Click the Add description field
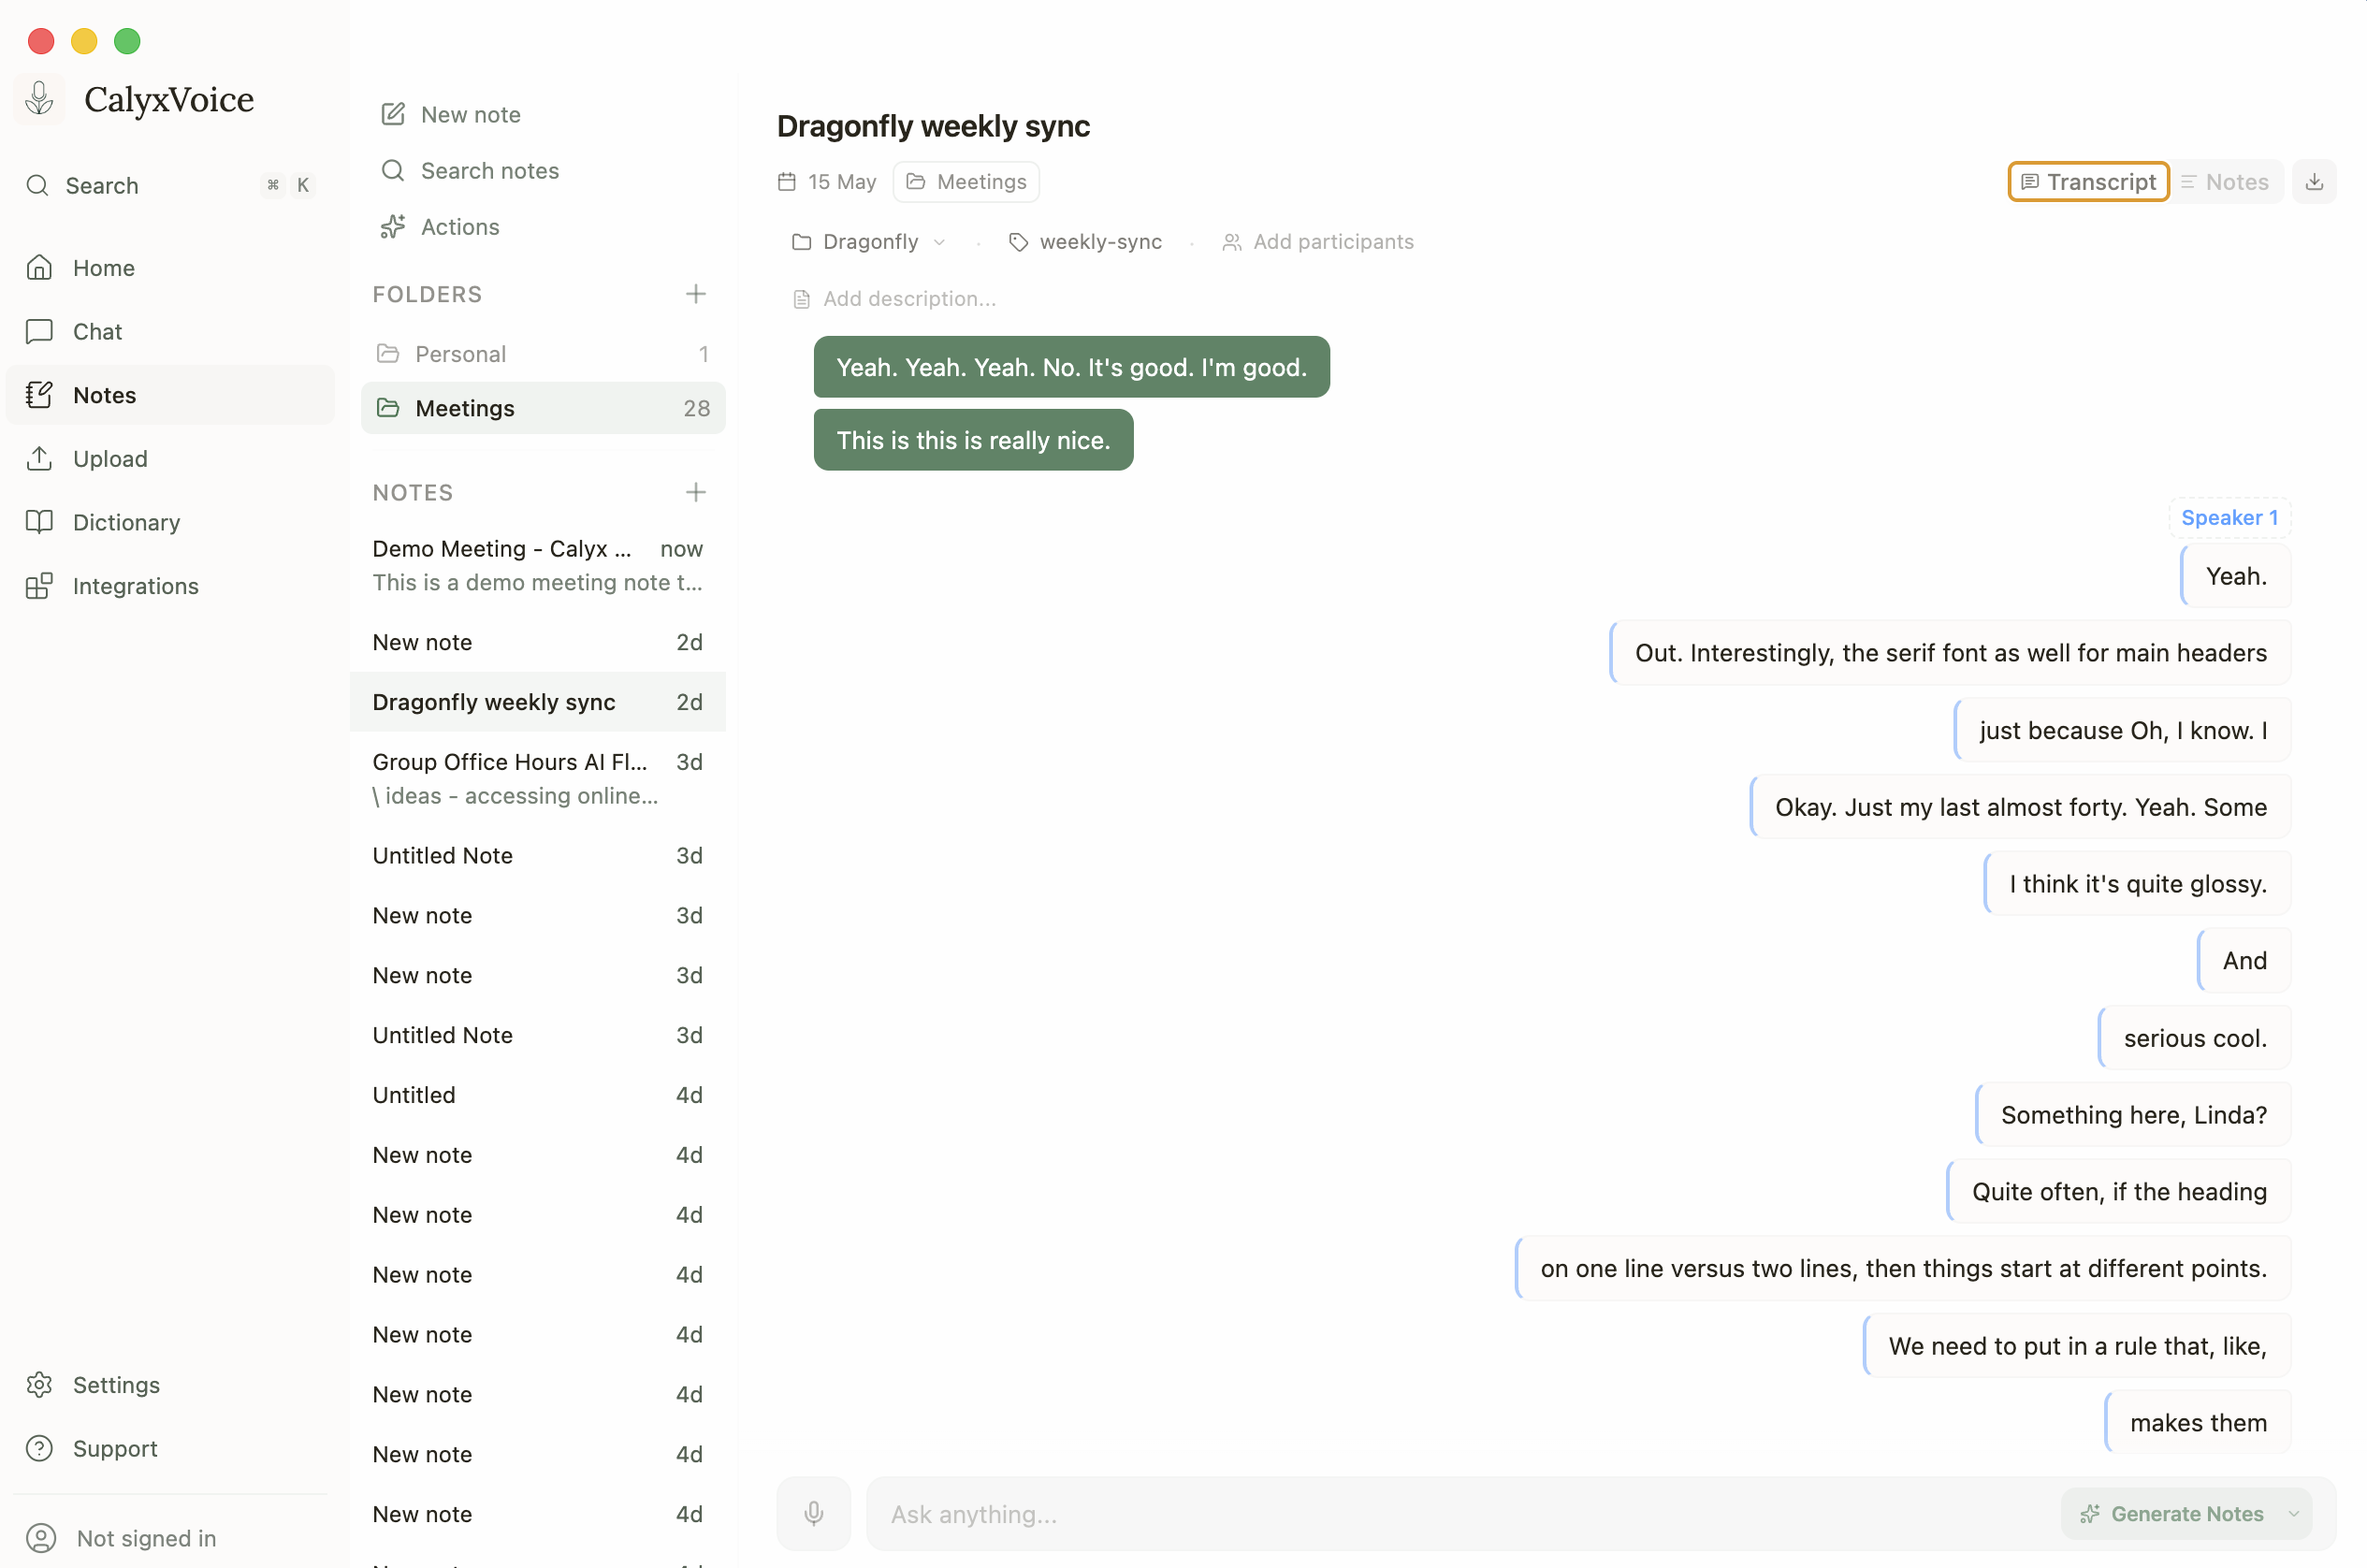 pyautogui.click(x=895, y=299)
